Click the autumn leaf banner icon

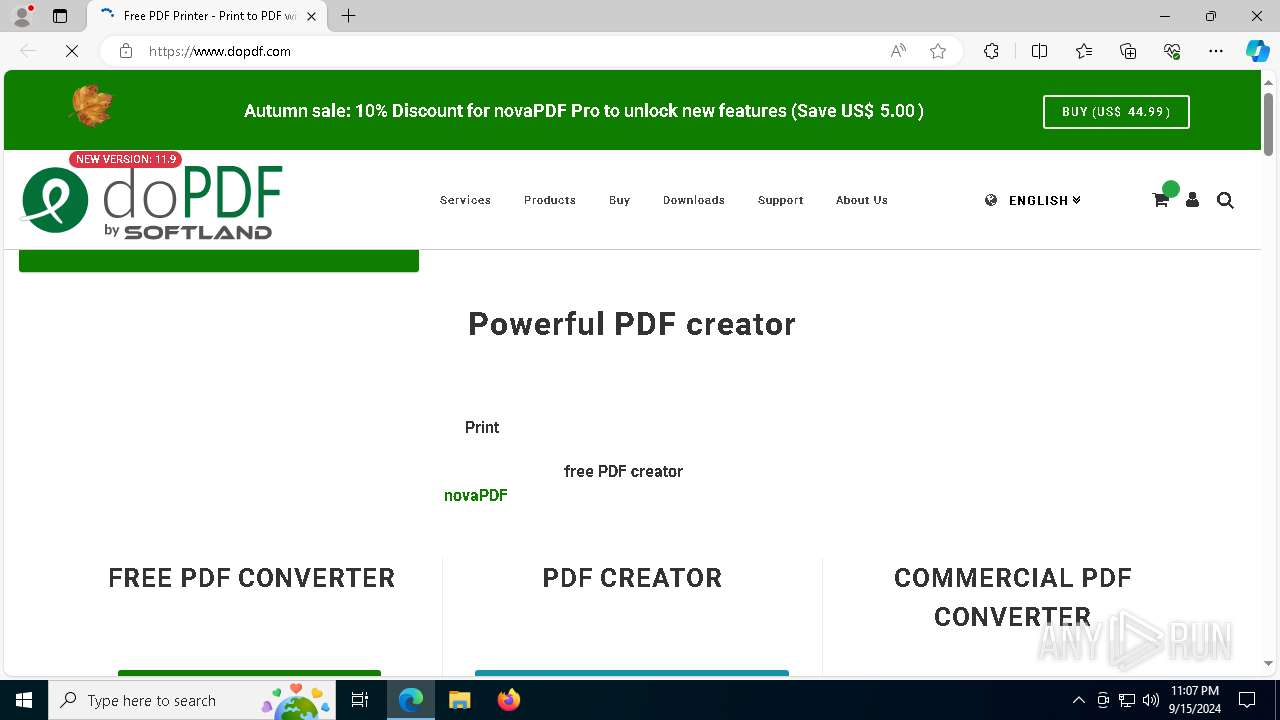pos(91,106)
